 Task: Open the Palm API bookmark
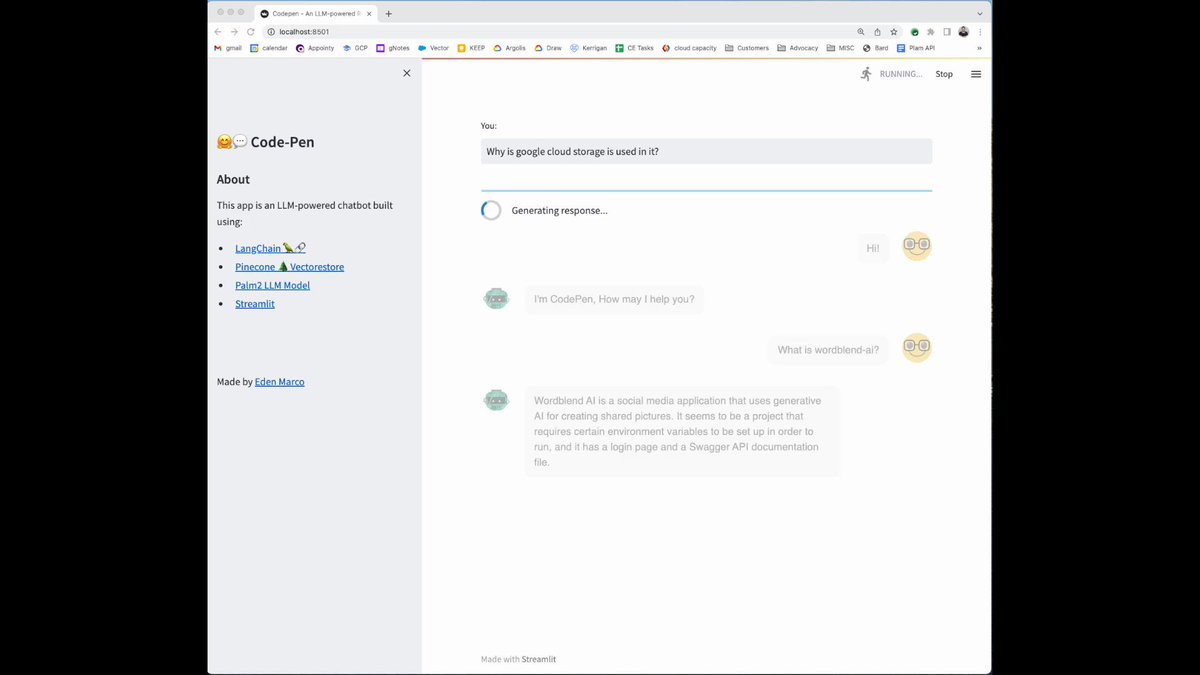[916, 48]
